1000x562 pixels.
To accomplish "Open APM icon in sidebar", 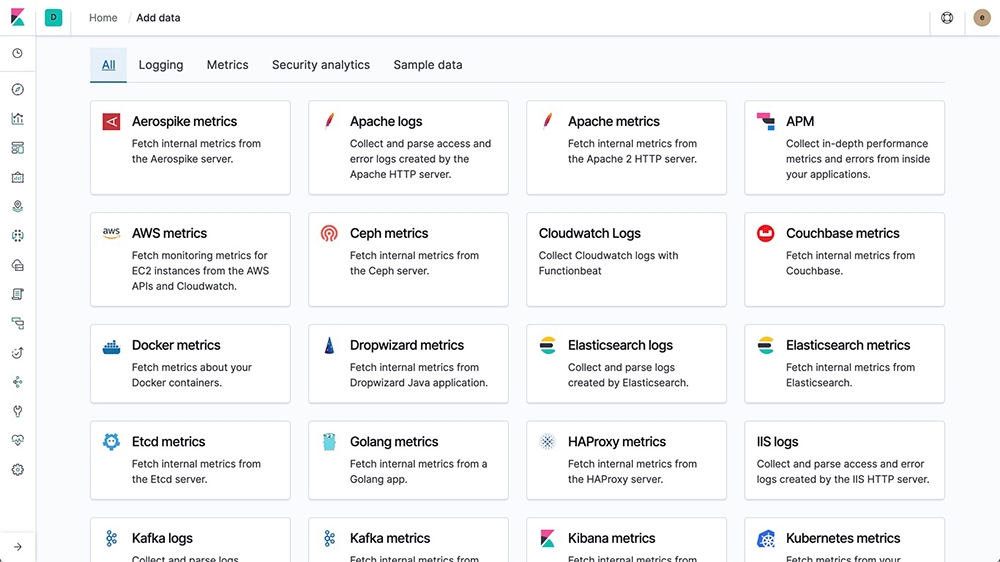I will [18, 323].
